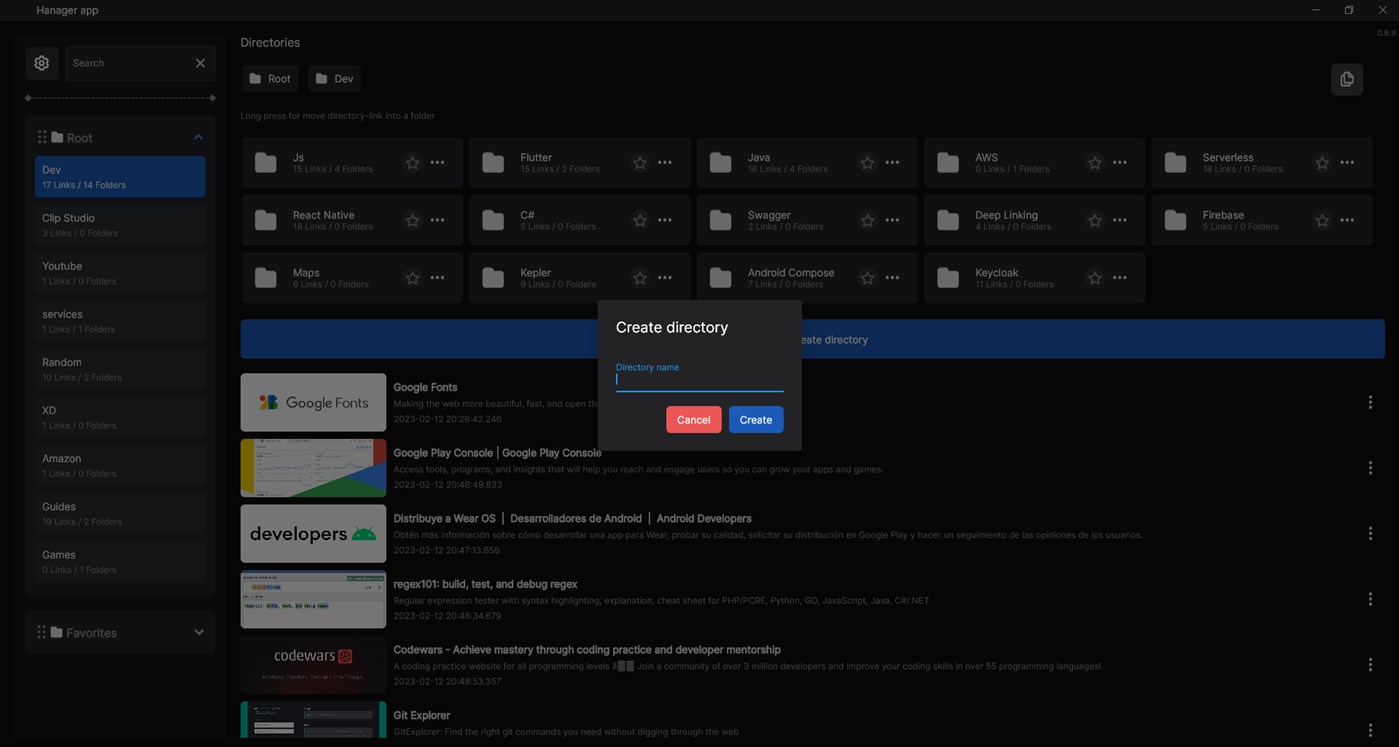
Task: Open the Google Play Console thumbnail
Action: [x=313, y=468]
